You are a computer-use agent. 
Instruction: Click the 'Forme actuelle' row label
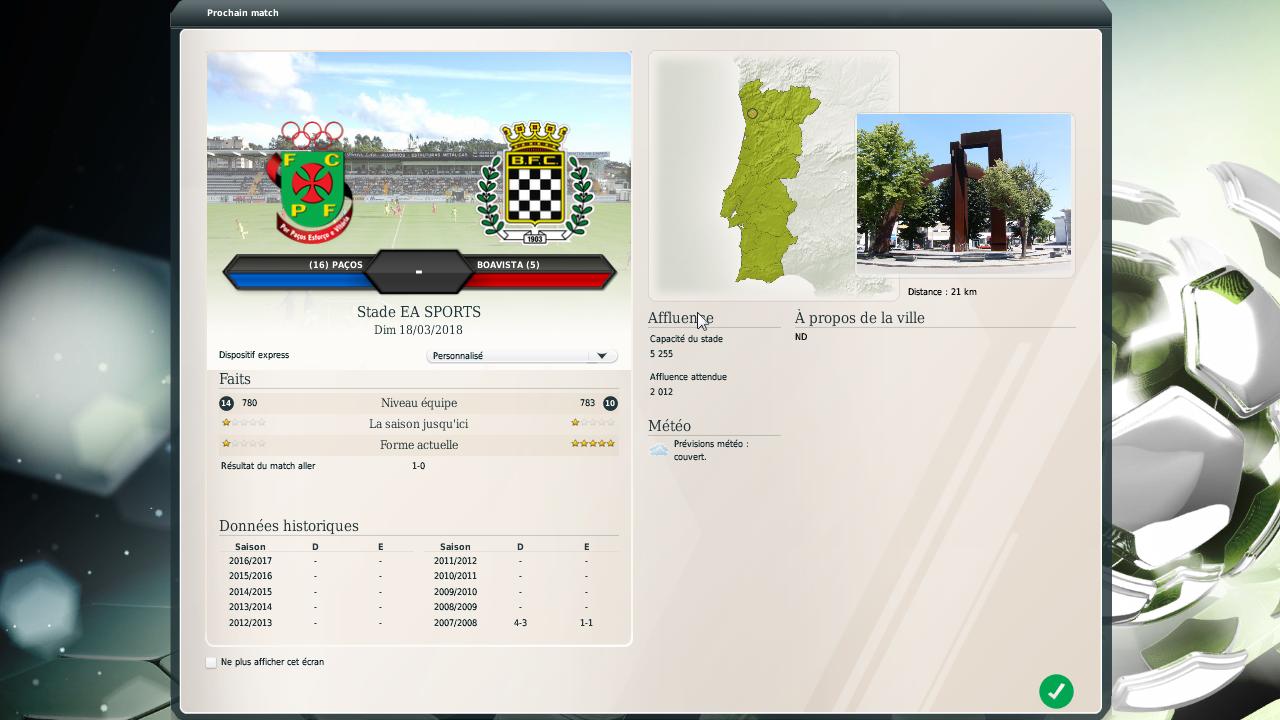pos(419,445)
